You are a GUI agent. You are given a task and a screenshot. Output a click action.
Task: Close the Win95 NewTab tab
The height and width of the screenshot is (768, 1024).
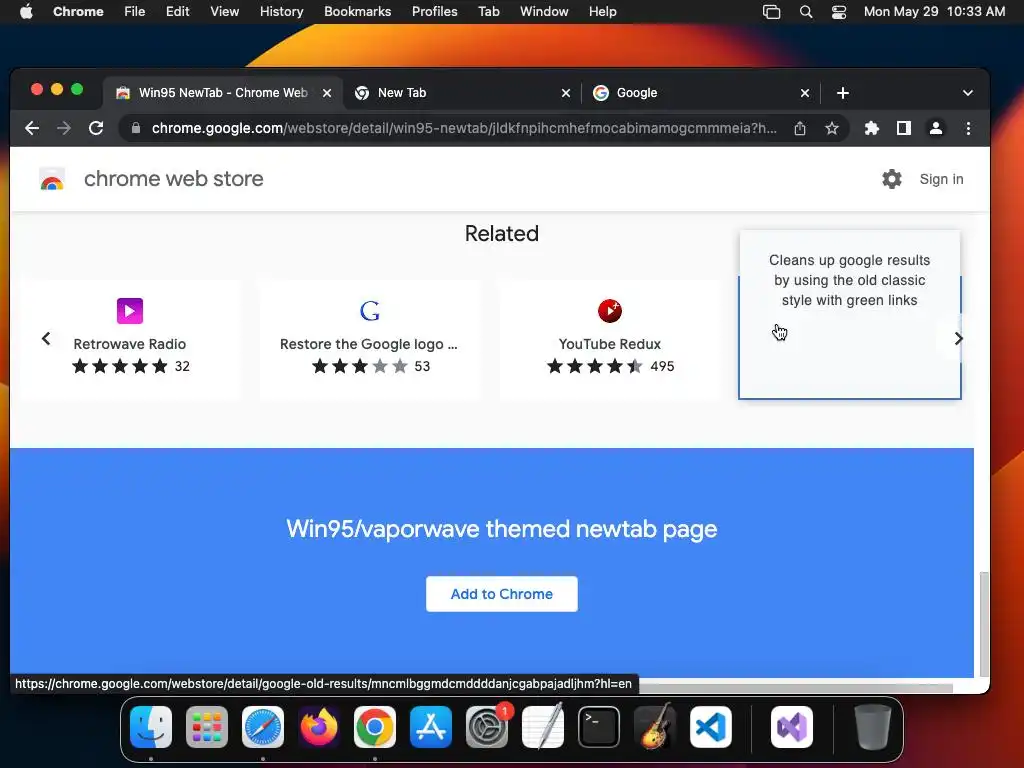(x=327, y=93)
